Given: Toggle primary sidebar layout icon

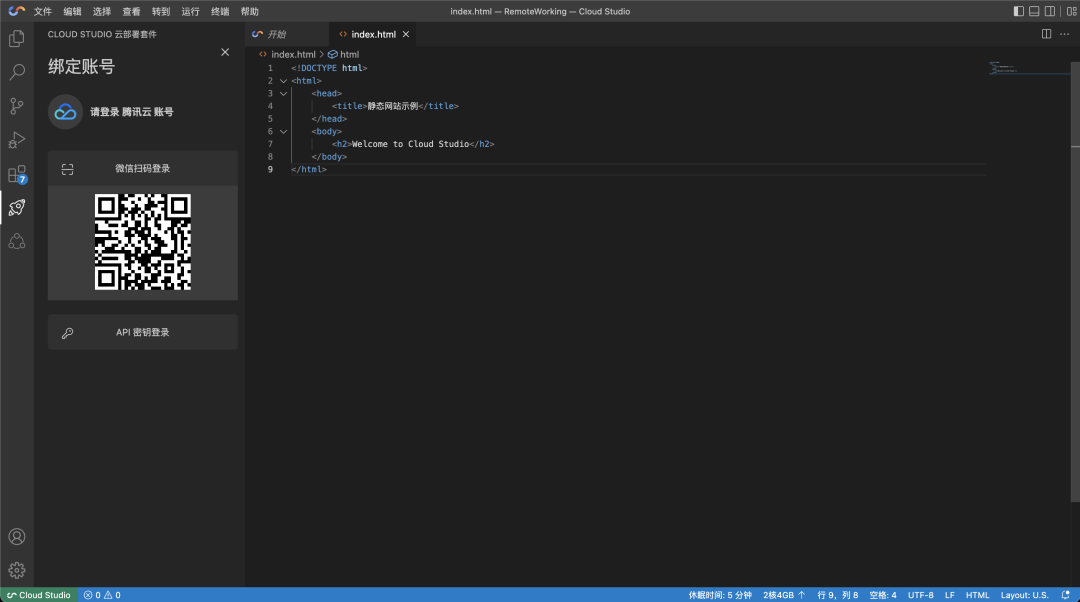Looking at the screenshot, I should click(x=1019, y=11).
